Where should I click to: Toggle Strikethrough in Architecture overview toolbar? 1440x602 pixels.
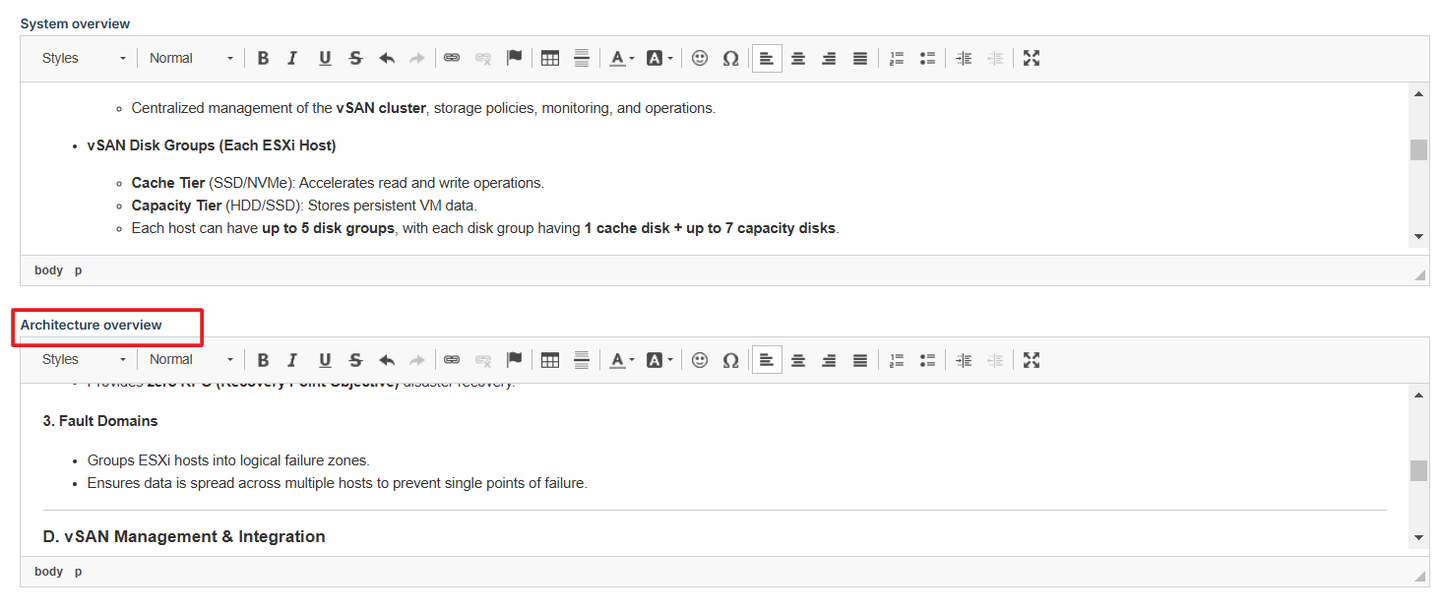coord(355,360)
